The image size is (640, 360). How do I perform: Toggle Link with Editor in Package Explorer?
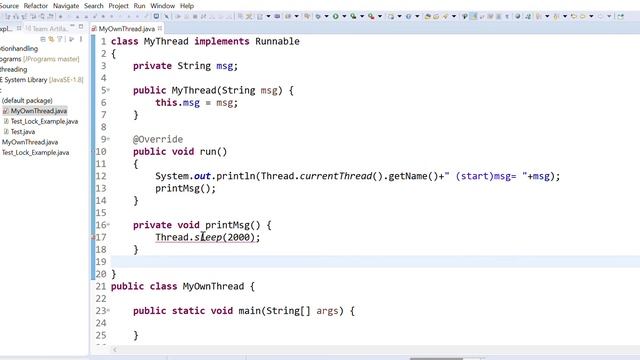(51, 39)
